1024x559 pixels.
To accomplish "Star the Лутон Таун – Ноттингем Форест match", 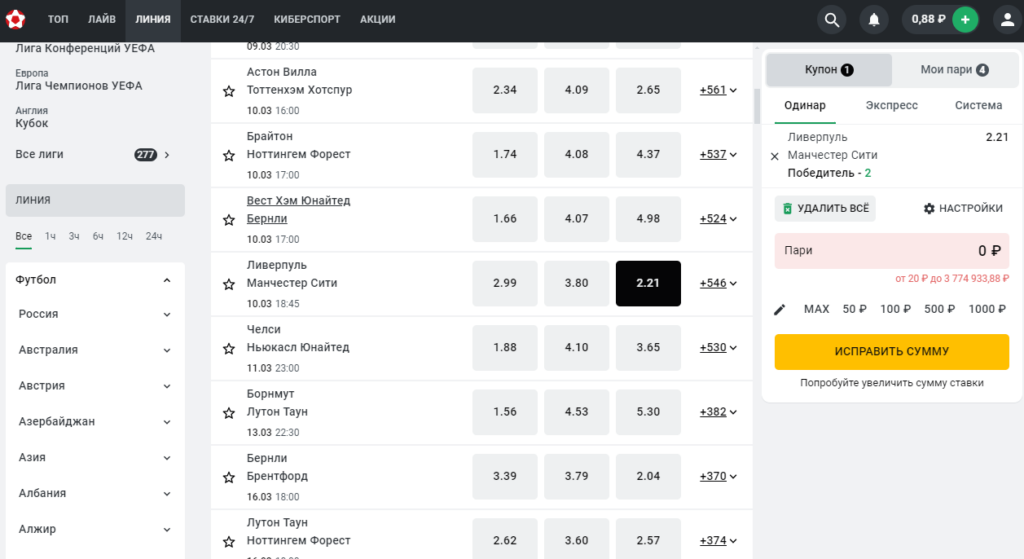I will pos(229,541).
